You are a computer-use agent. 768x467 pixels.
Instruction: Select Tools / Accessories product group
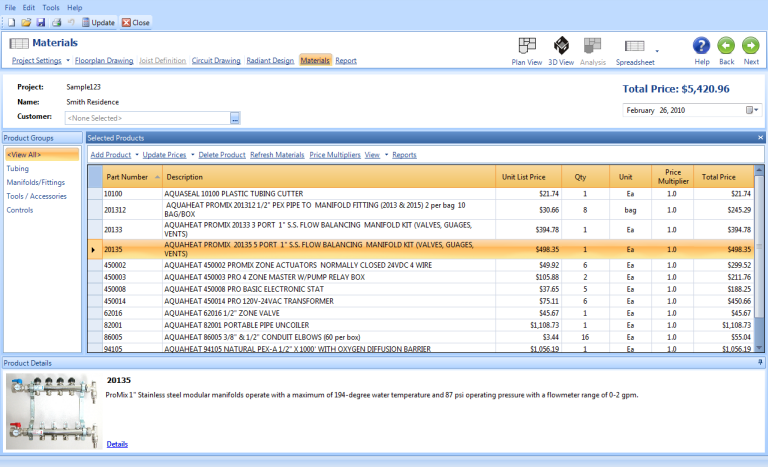[36, 196]
